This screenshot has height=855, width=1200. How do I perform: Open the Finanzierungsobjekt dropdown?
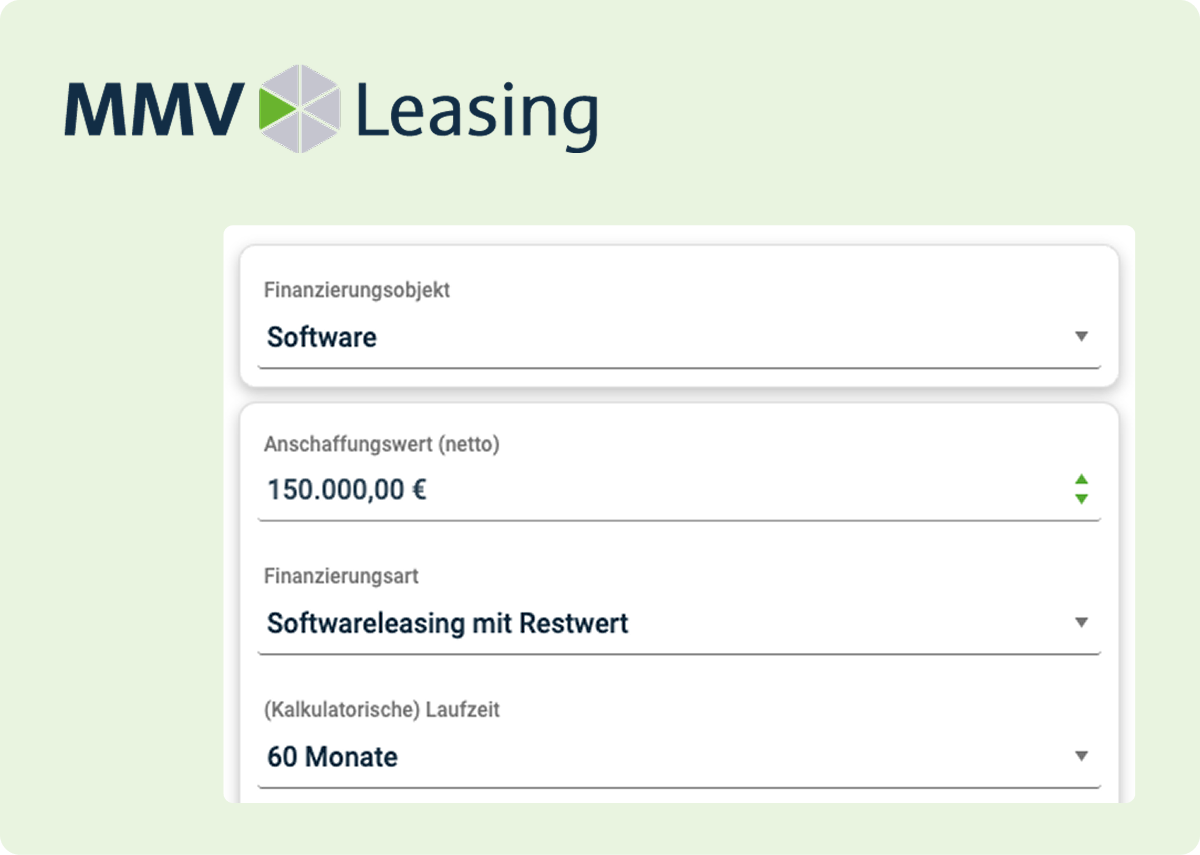[1082, 336]
